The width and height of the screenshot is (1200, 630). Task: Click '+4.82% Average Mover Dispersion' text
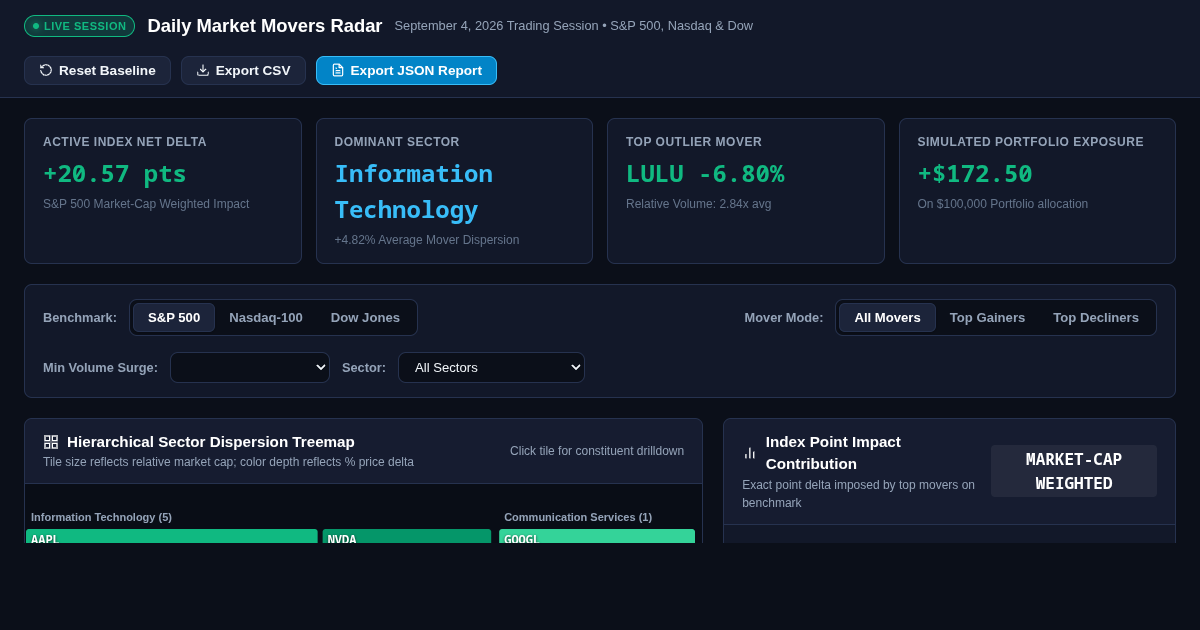tap(427, 240)
